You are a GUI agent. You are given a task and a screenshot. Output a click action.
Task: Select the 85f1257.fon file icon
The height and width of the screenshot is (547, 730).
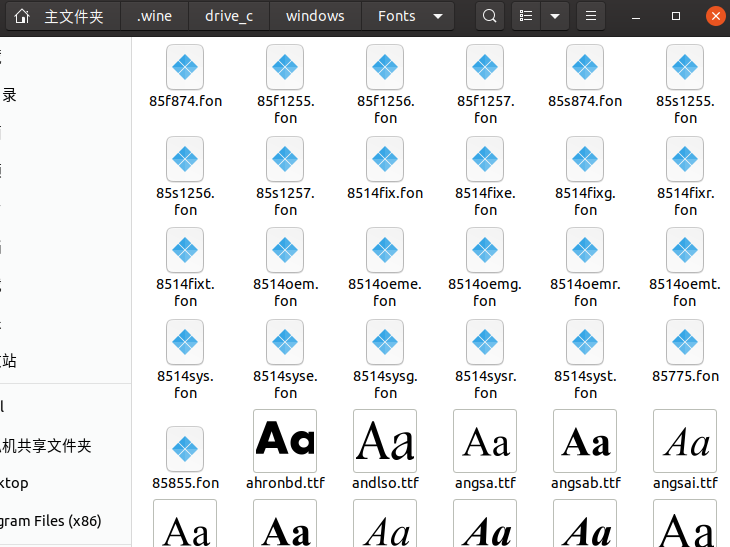tap(485, 67)
